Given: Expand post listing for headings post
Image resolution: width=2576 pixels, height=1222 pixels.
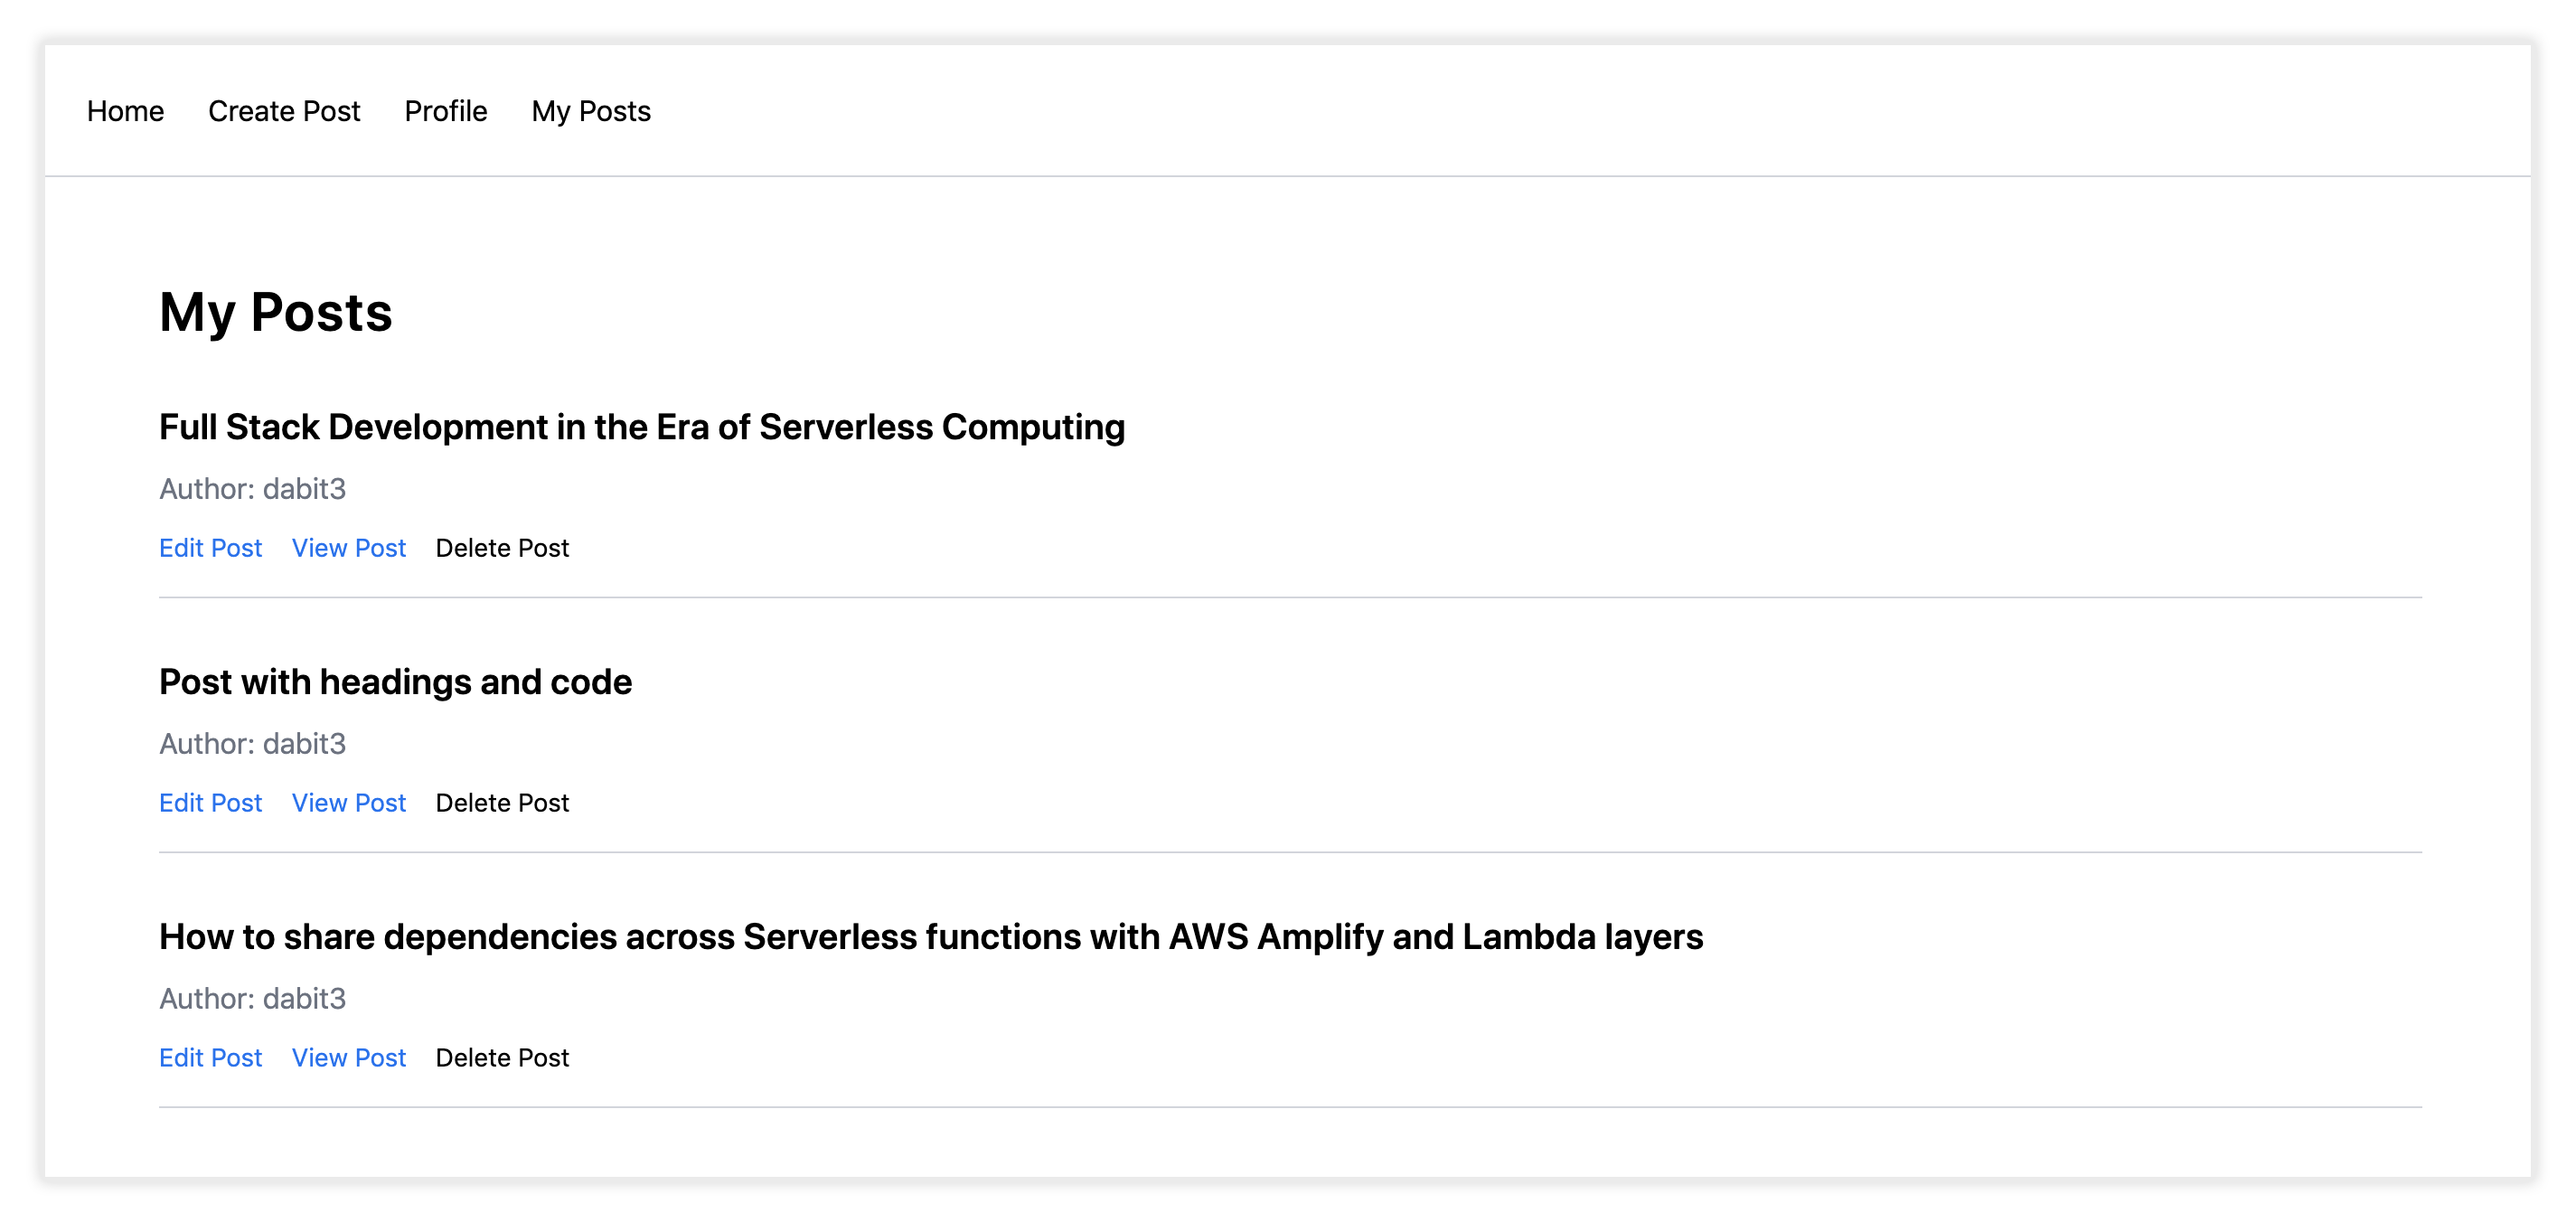Looking at the screenshot, I should (350, 804).
